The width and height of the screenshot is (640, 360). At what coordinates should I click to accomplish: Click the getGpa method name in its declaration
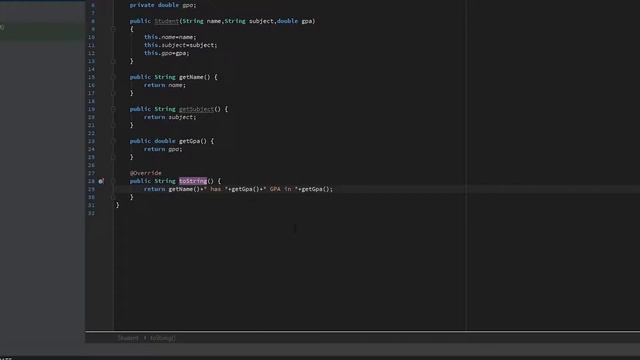(189, 141)
